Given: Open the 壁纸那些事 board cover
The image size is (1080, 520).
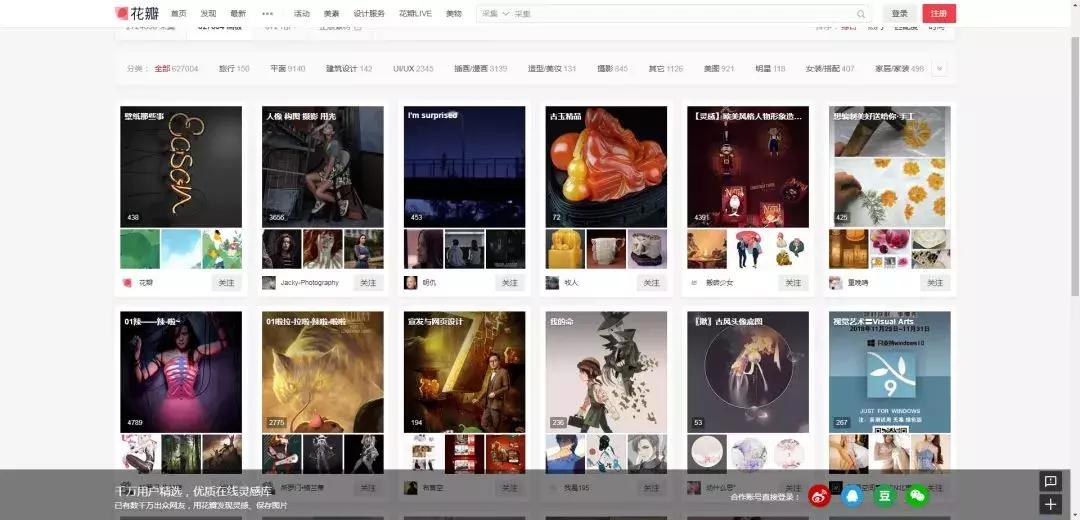Looking at the screenshot, I should coord(181,167).
